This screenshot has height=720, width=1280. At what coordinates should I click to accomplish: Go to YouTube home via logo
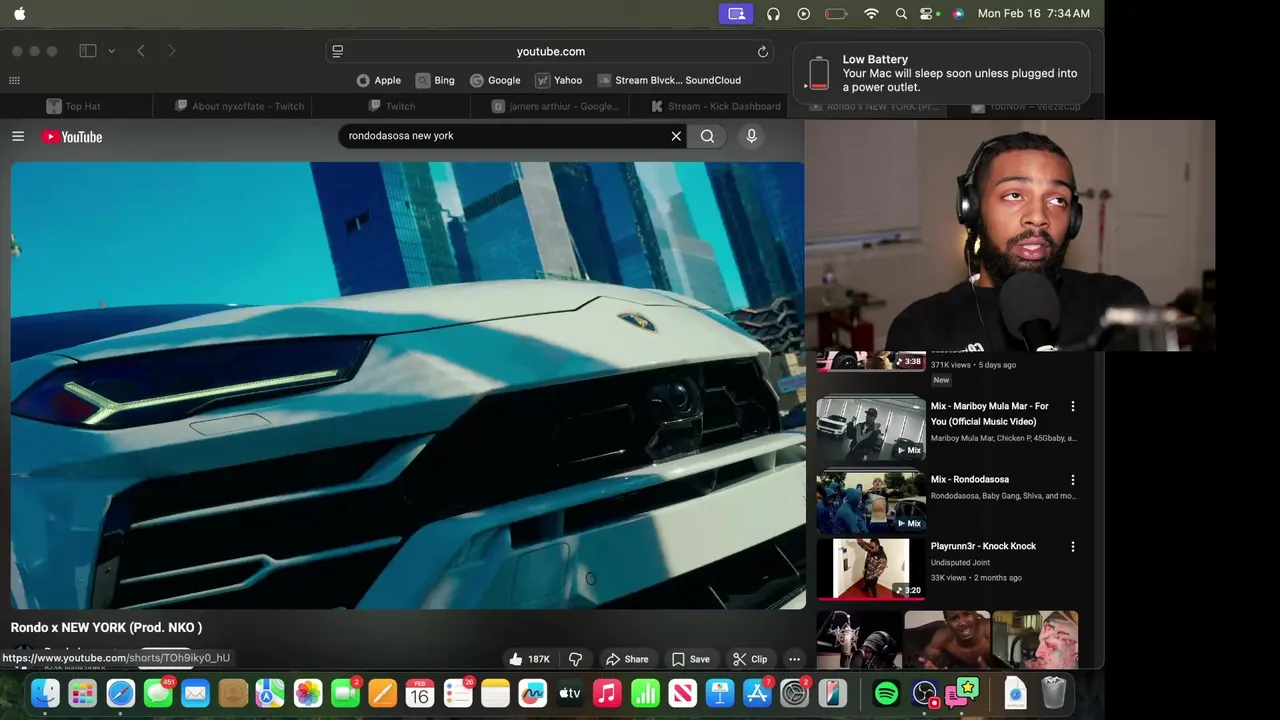pos(72,136)
